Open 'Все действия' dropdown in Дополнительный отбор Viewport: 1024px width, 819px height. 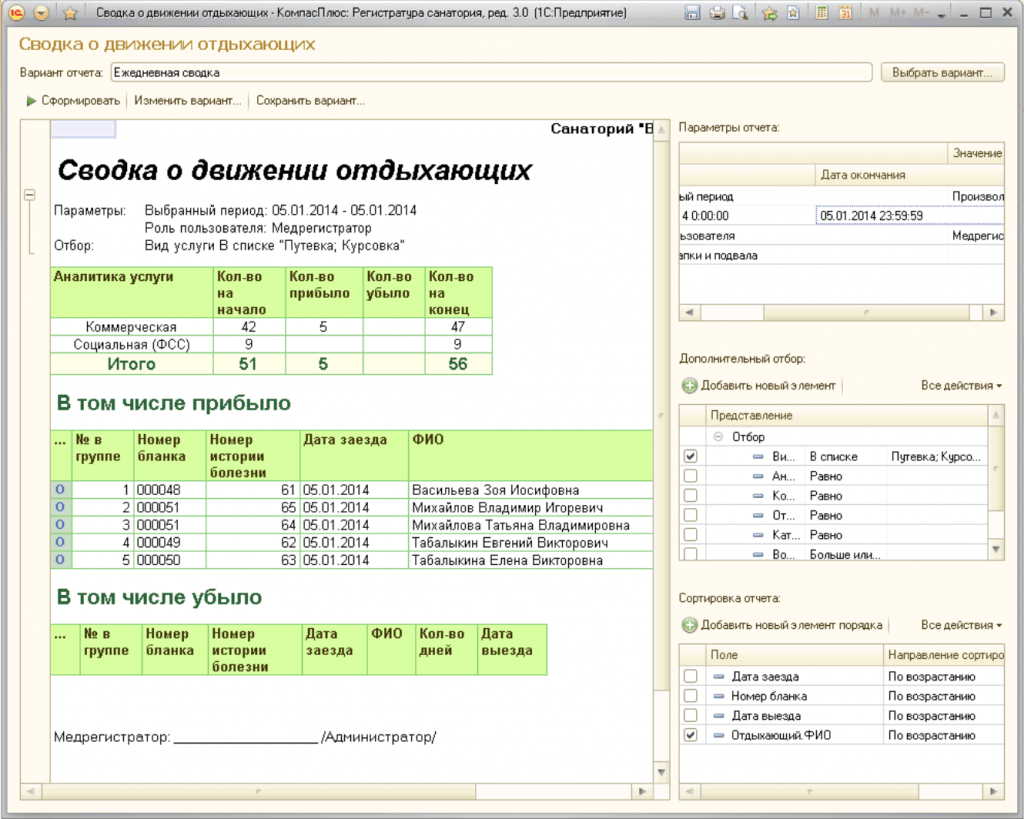[x=960, y=385]
